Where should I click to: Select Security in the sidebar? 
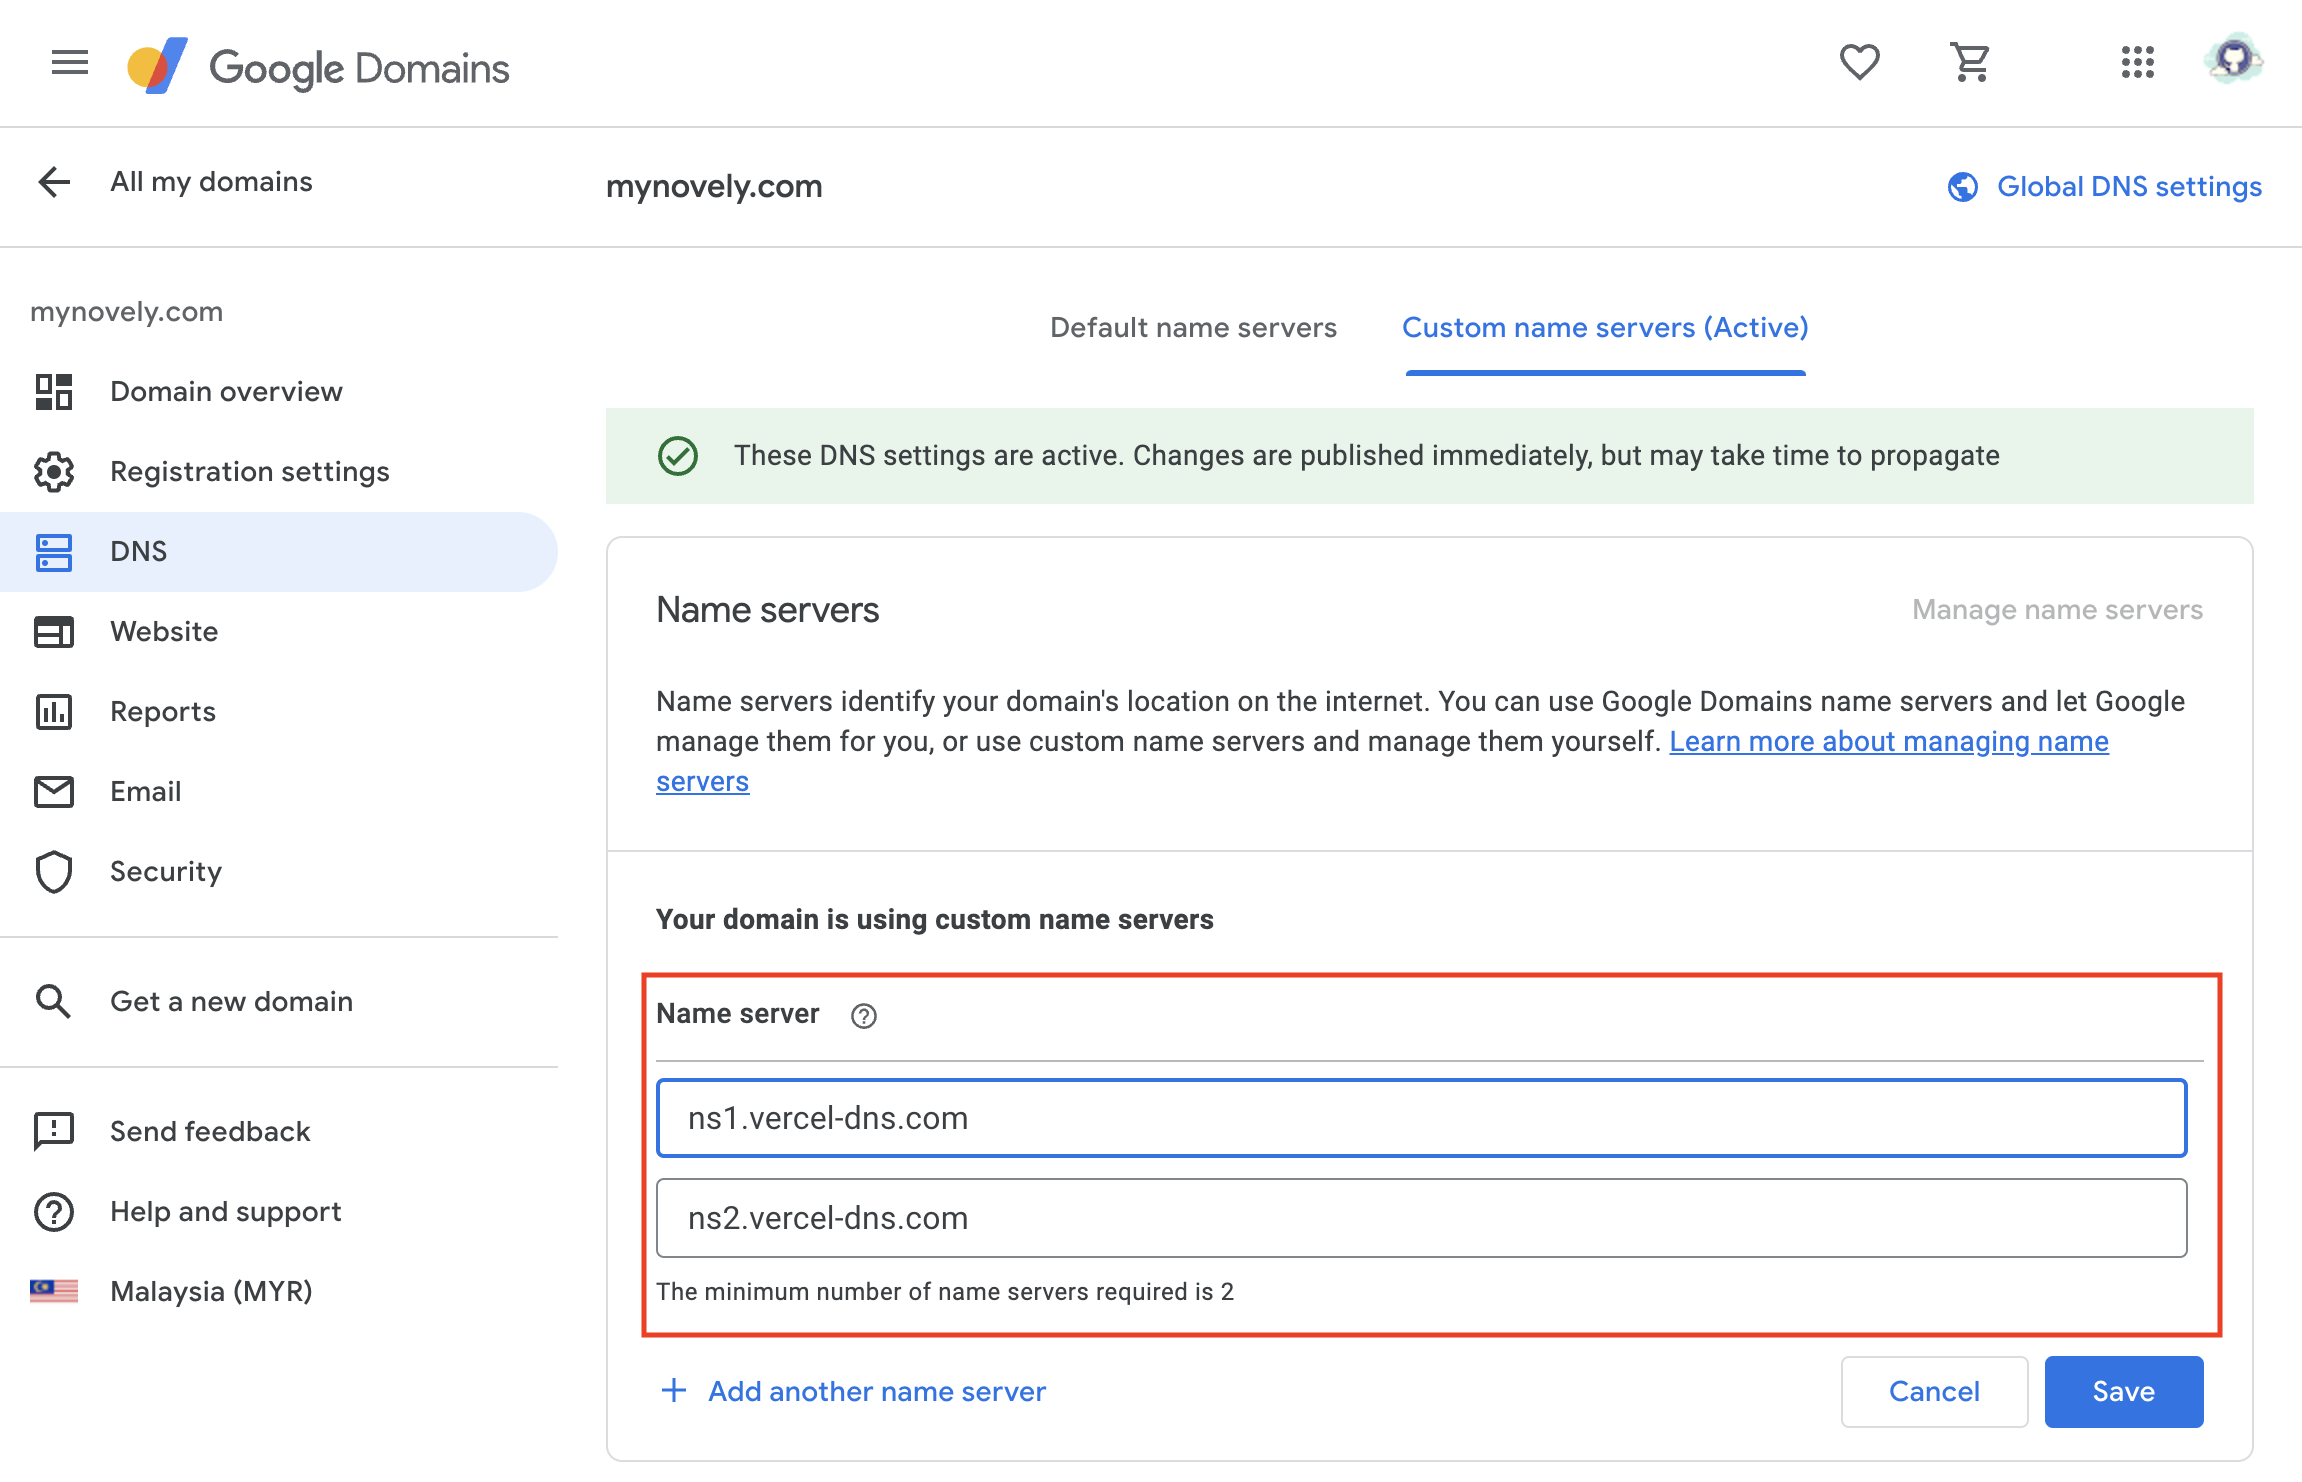(x=165, y=871)
